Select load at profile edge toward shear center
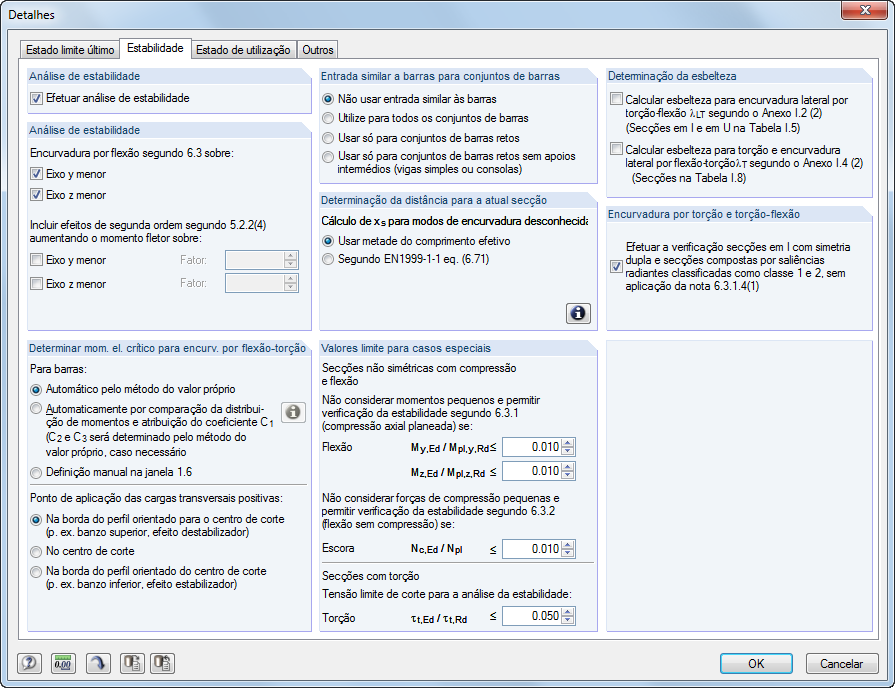This screenshot has height=688, width=895. (36, 520)
